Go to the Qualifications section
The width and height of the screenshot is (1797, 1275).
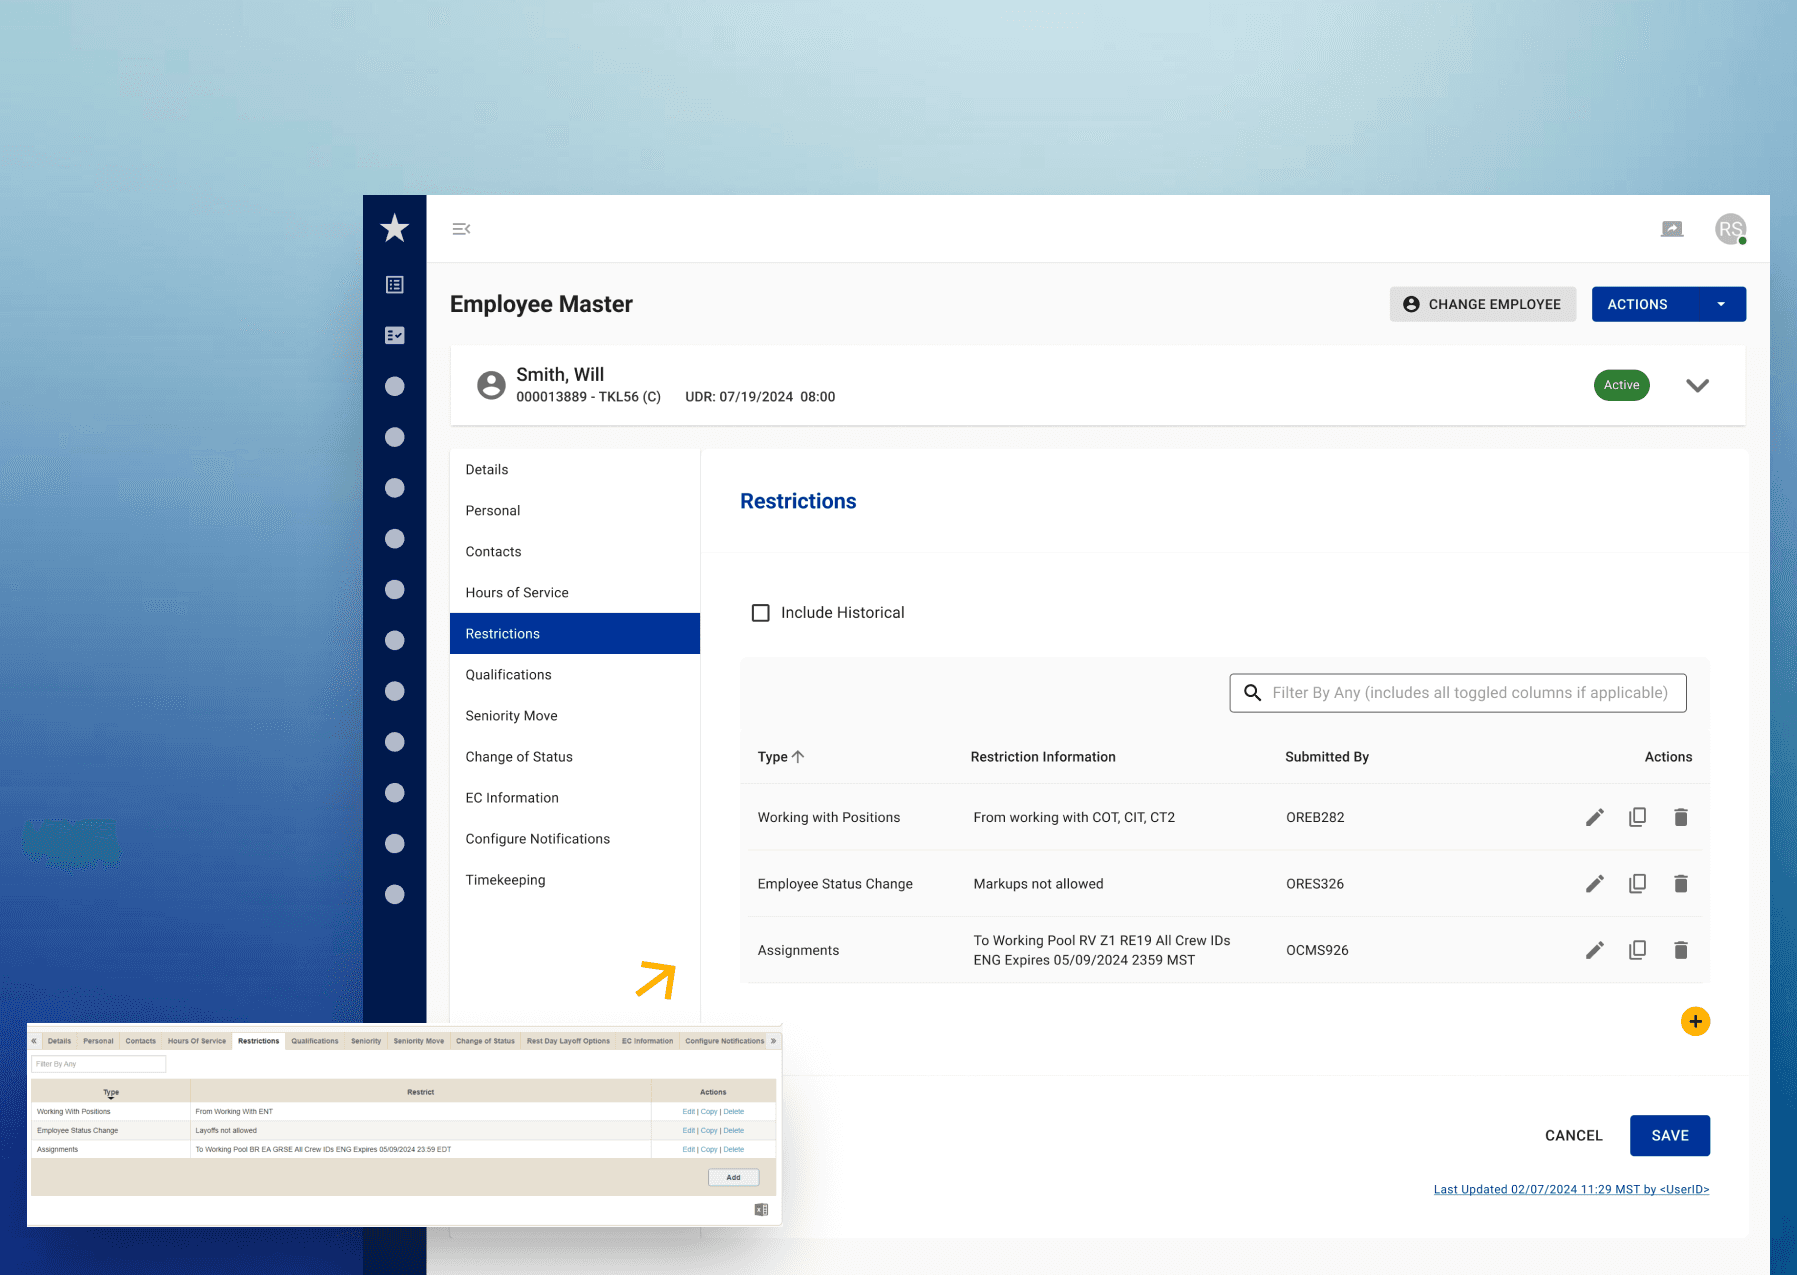(x=575, y=675)
